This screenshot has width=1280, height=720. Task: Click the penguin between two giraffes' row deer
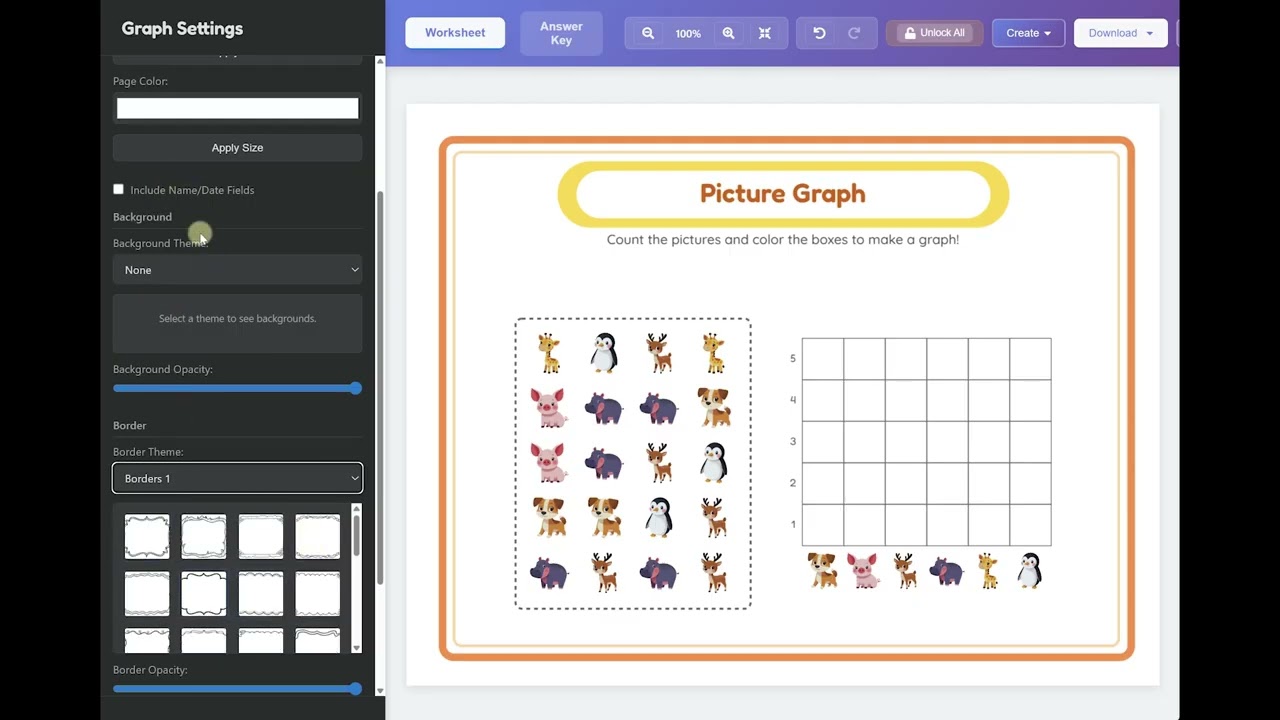604,353
